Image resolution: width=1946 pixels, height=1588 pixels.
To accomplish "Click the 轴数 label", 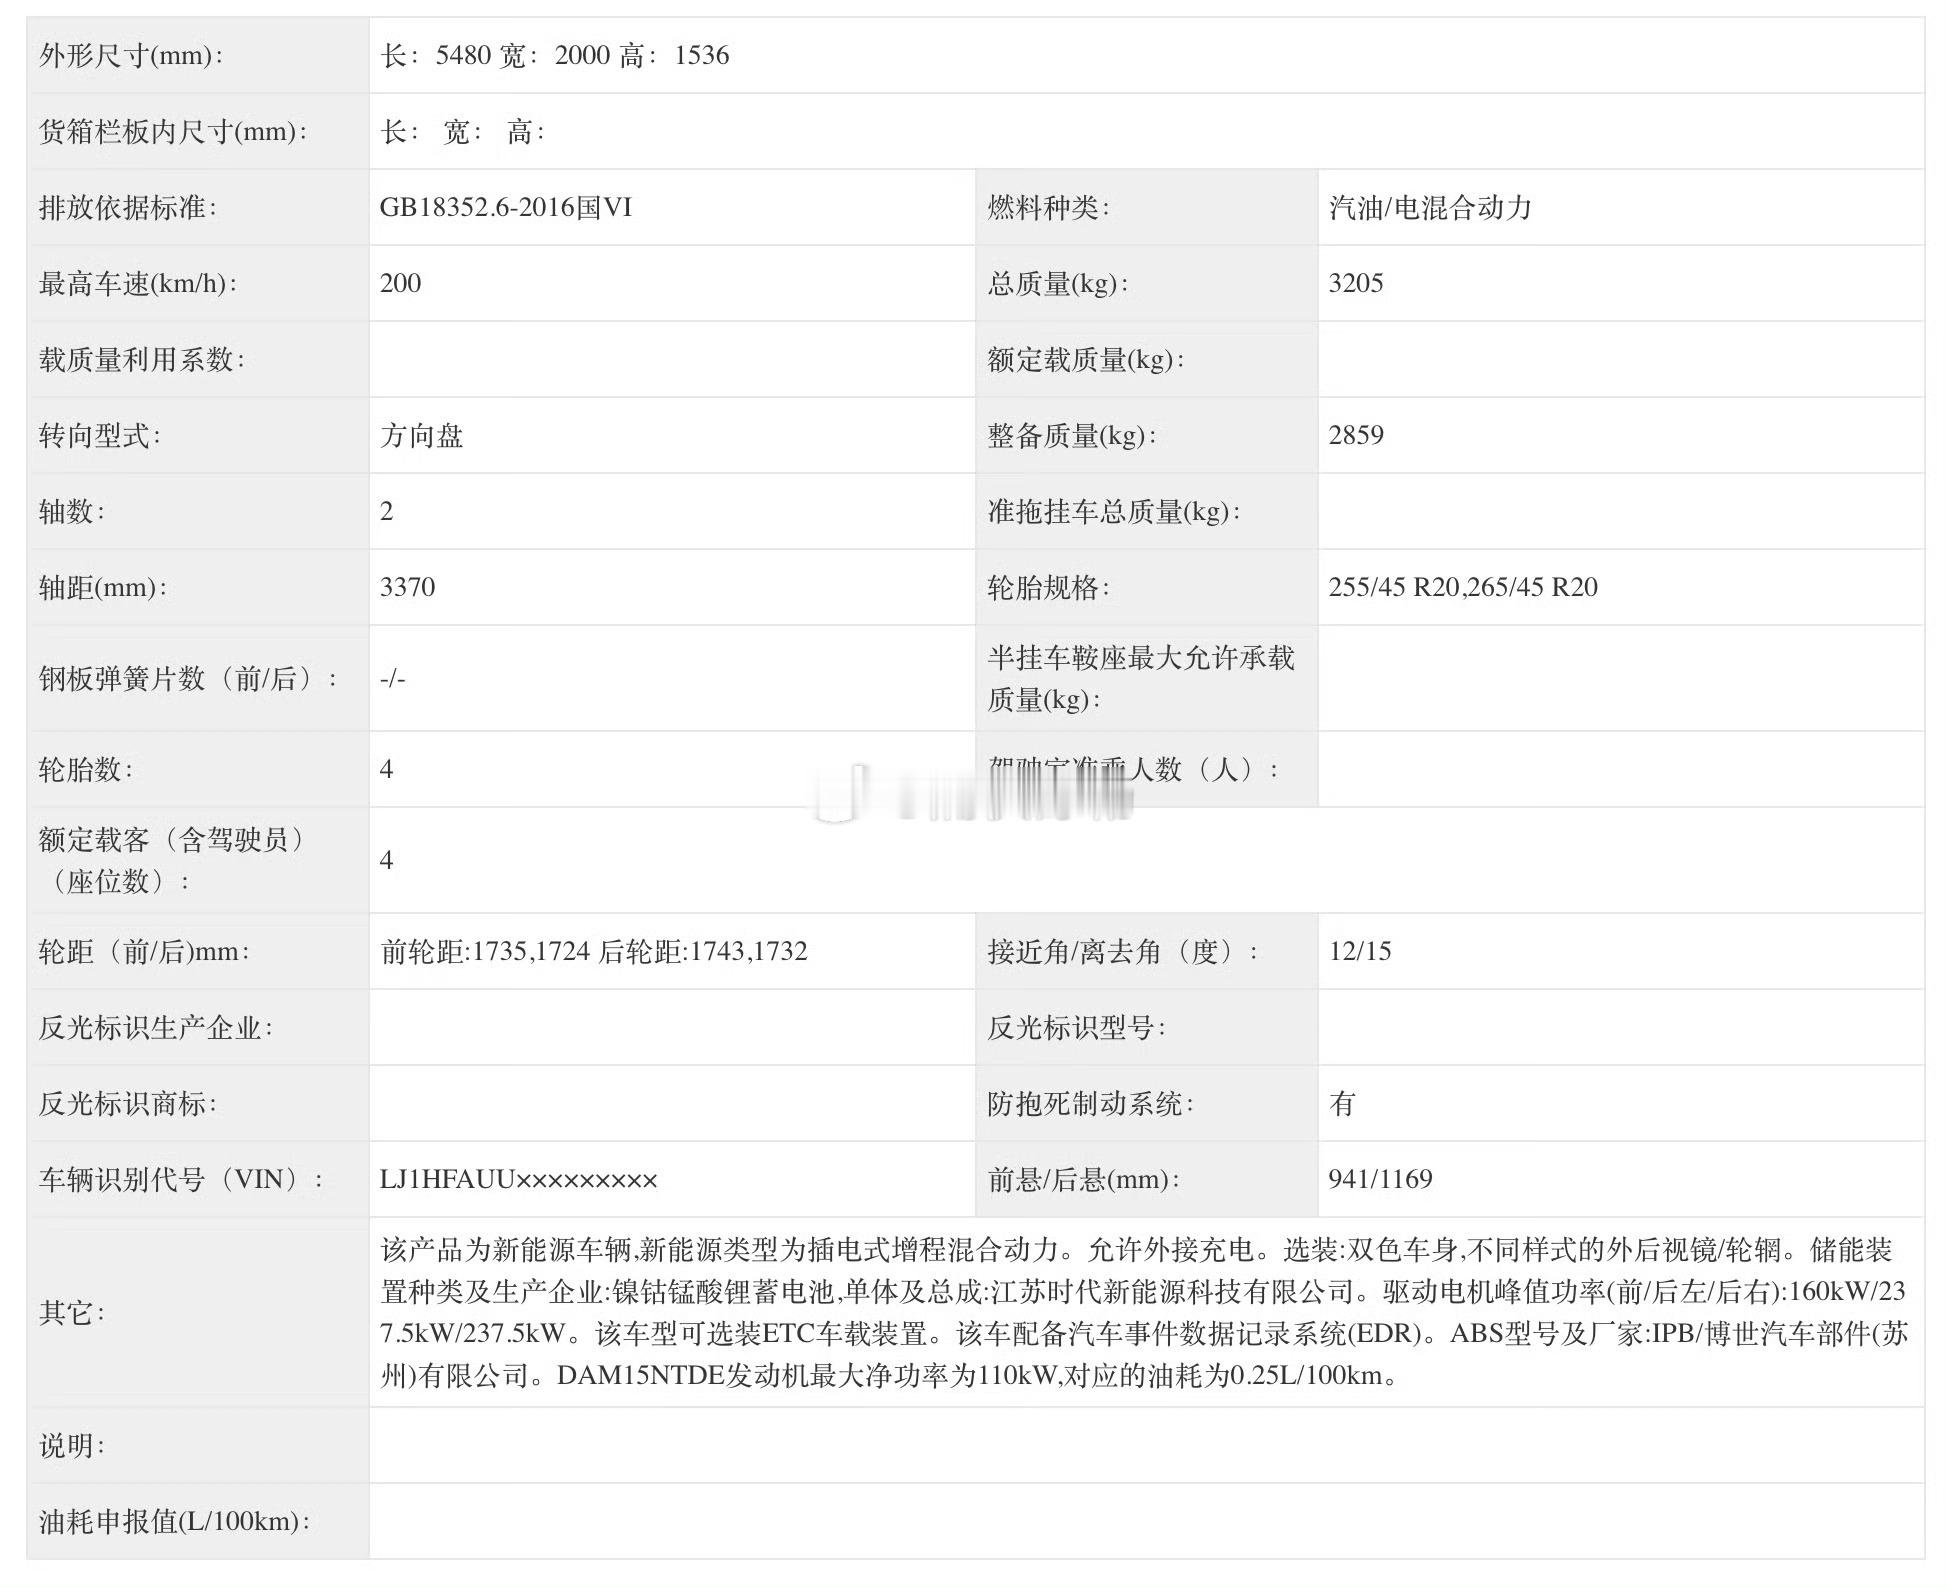I will [72, 511].
